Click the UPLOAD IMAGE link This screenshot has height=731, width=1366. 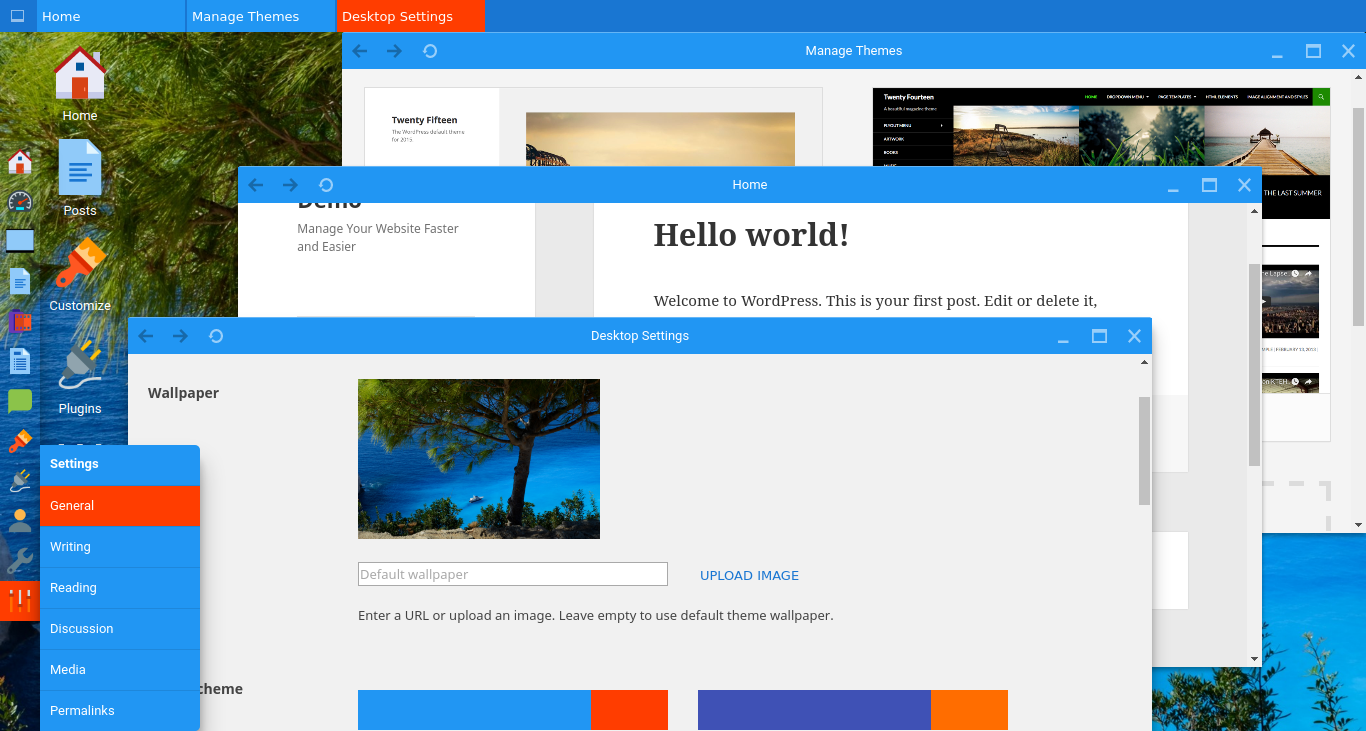pyautogui.click(x=749, y=576)
